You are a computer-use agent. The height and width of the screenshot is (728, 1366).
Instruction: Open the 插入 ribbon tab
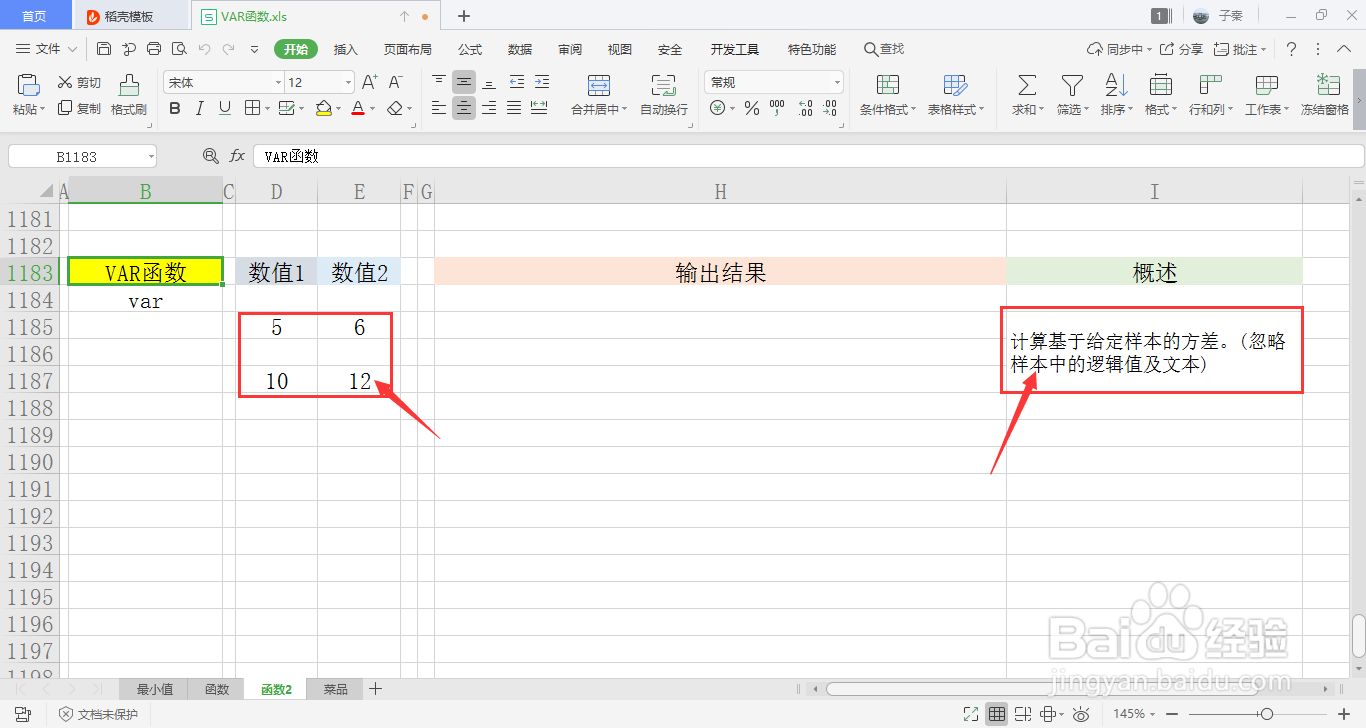[x=345, y=49]
